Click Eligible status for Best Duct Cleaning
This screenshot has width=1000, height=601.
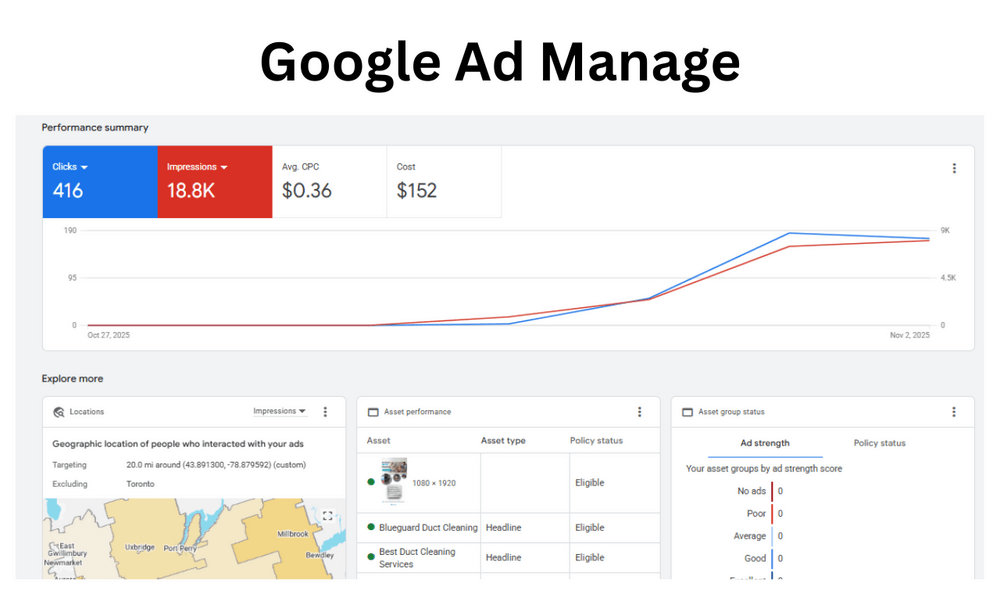pyautogui.click(x=589, y=558)
